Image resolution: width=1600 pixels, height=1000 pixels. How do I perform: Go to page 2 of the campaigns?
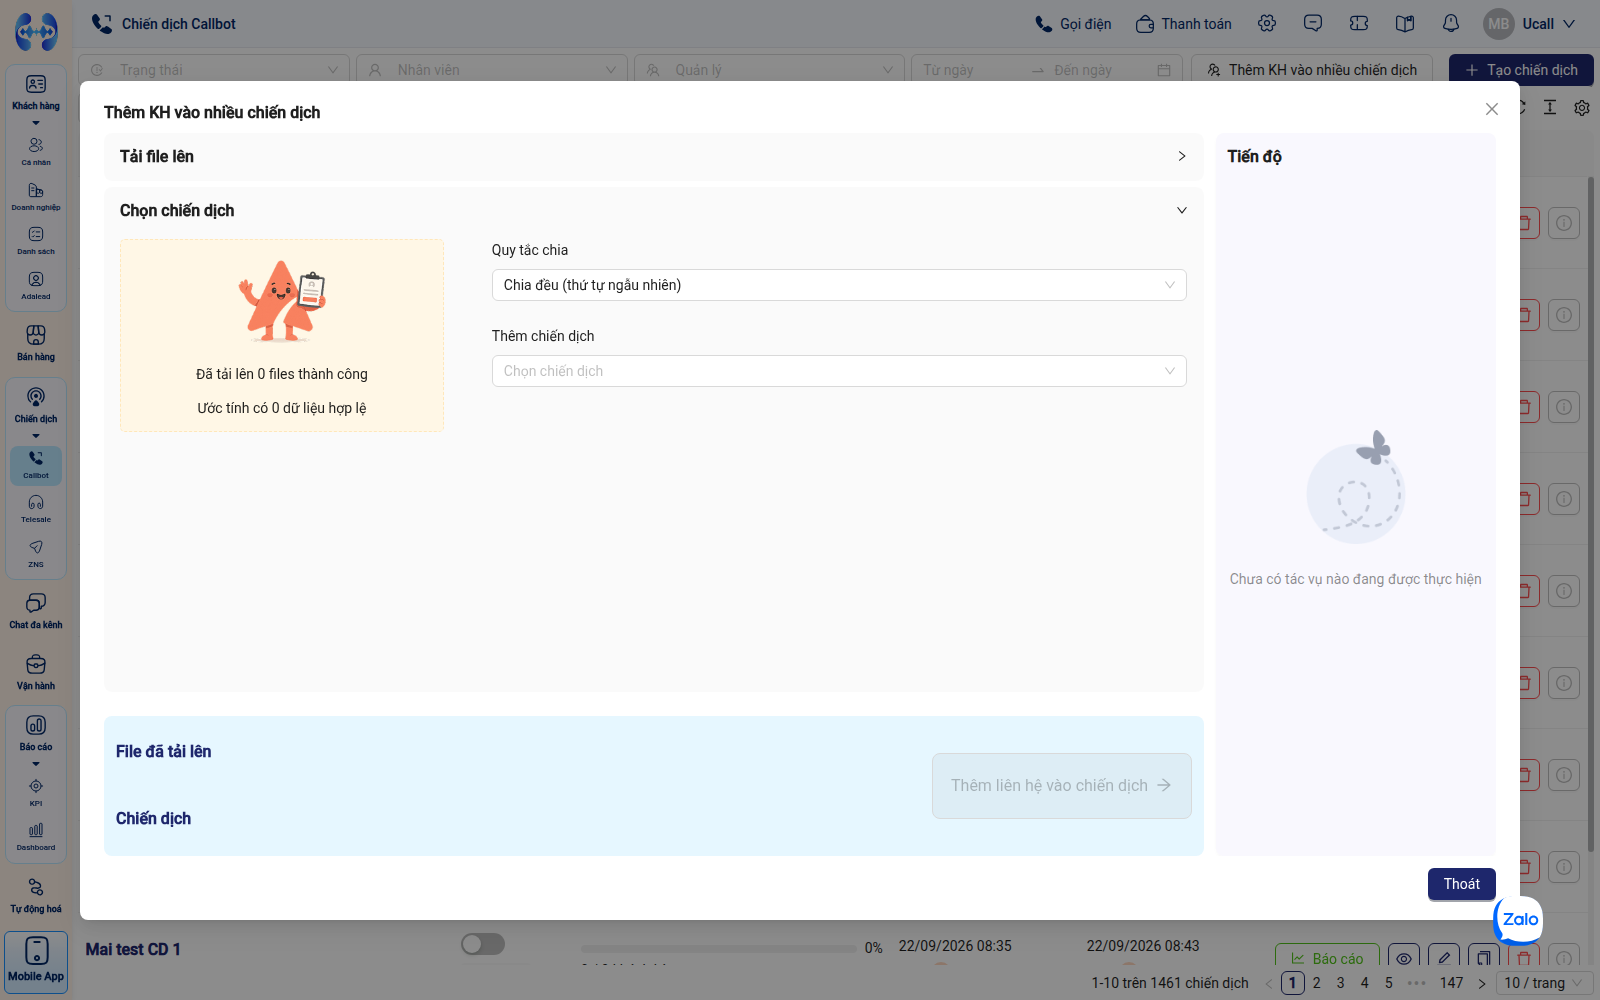1317,983
